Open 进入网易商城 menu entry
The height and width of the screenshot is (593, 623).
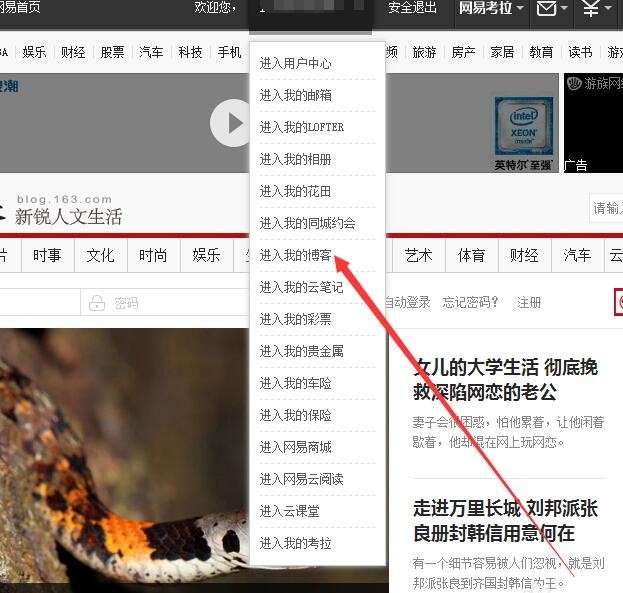click(295, 447)
